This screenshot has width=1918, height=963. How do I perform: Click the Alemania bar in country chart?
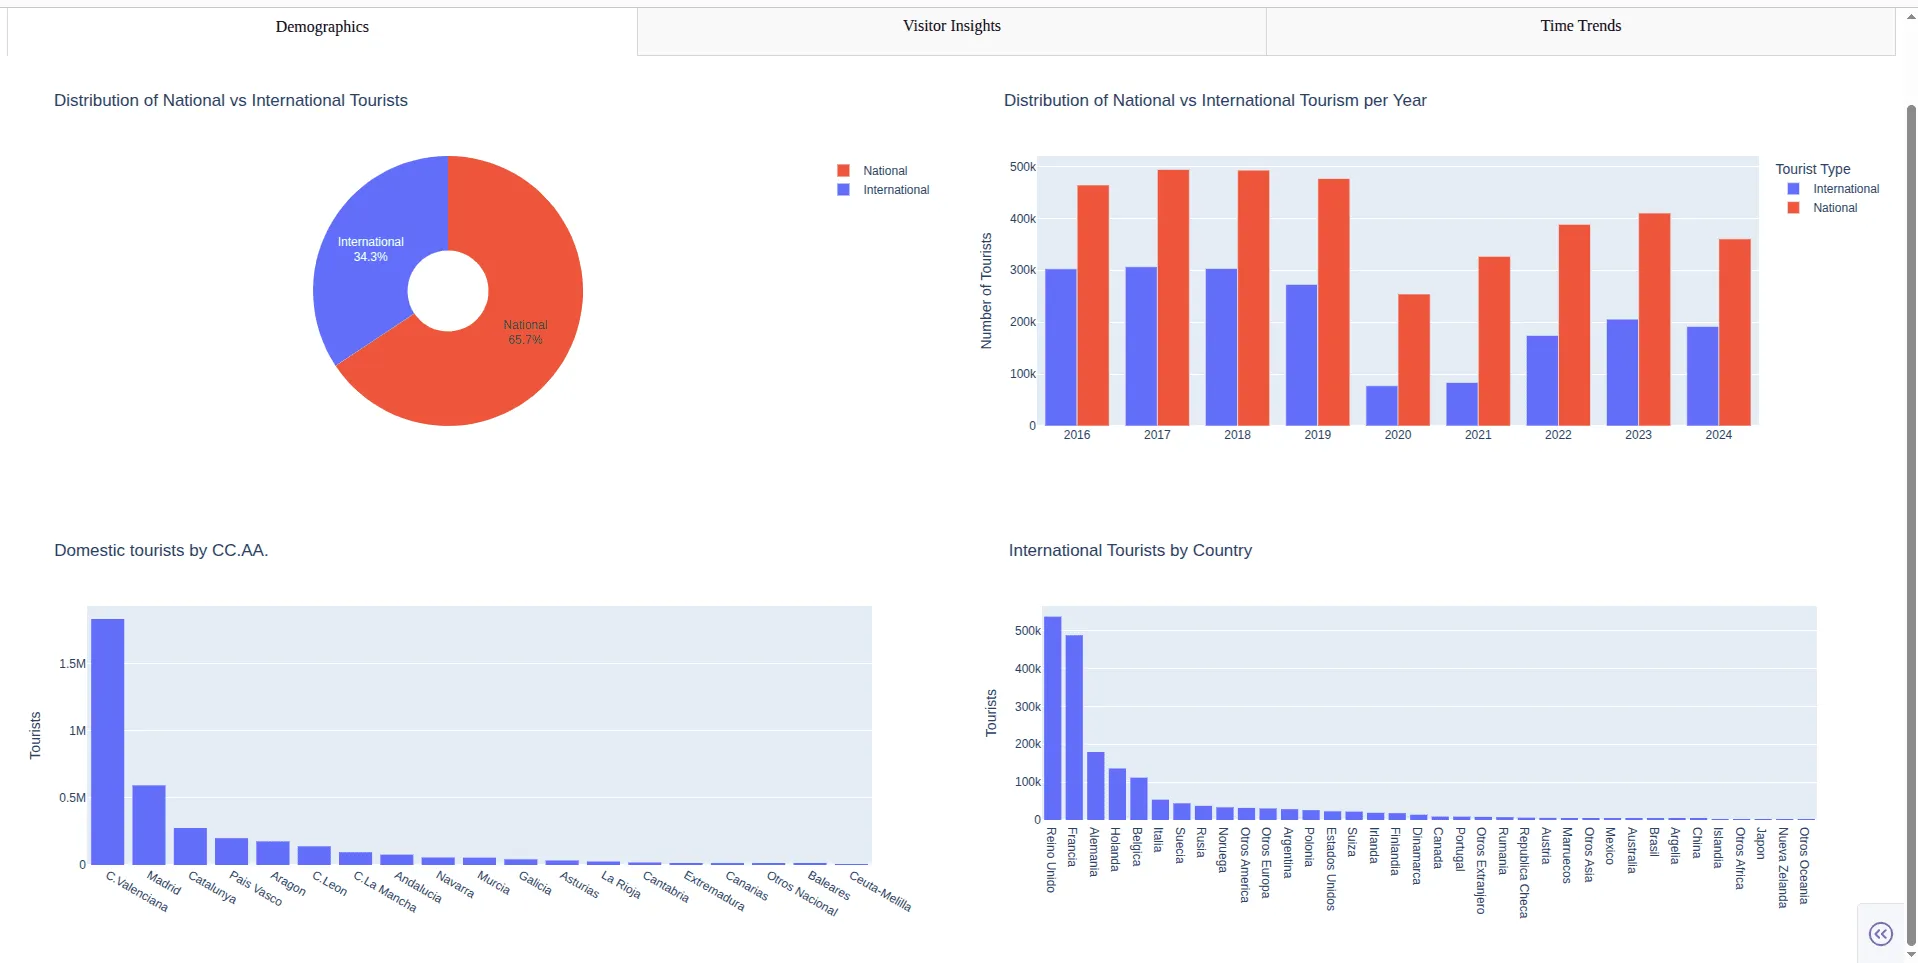[x=1095, y=786]
